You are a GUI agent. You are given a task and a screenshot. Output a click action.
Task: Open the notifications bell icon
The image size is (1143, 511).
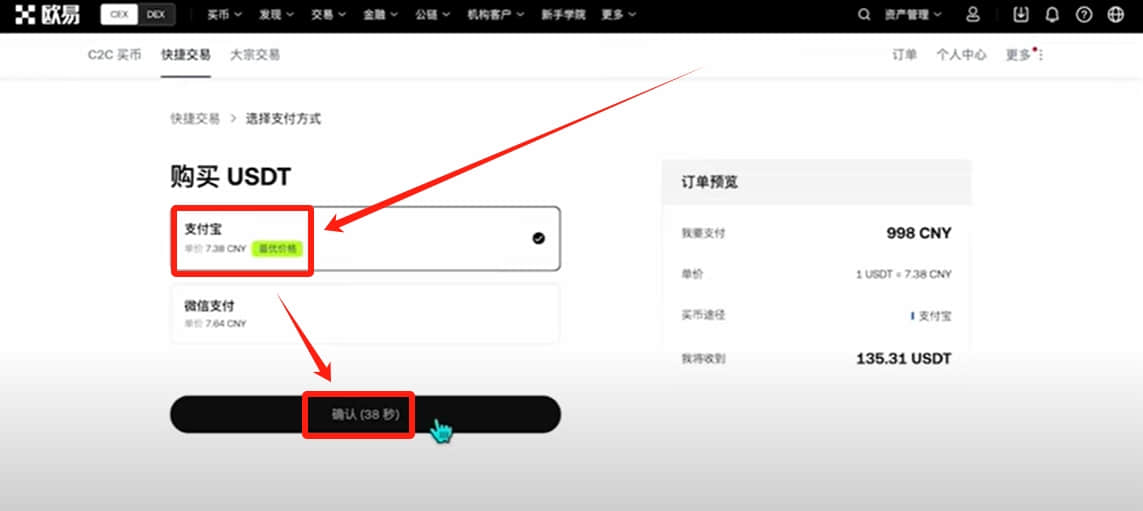(1052, 15)
